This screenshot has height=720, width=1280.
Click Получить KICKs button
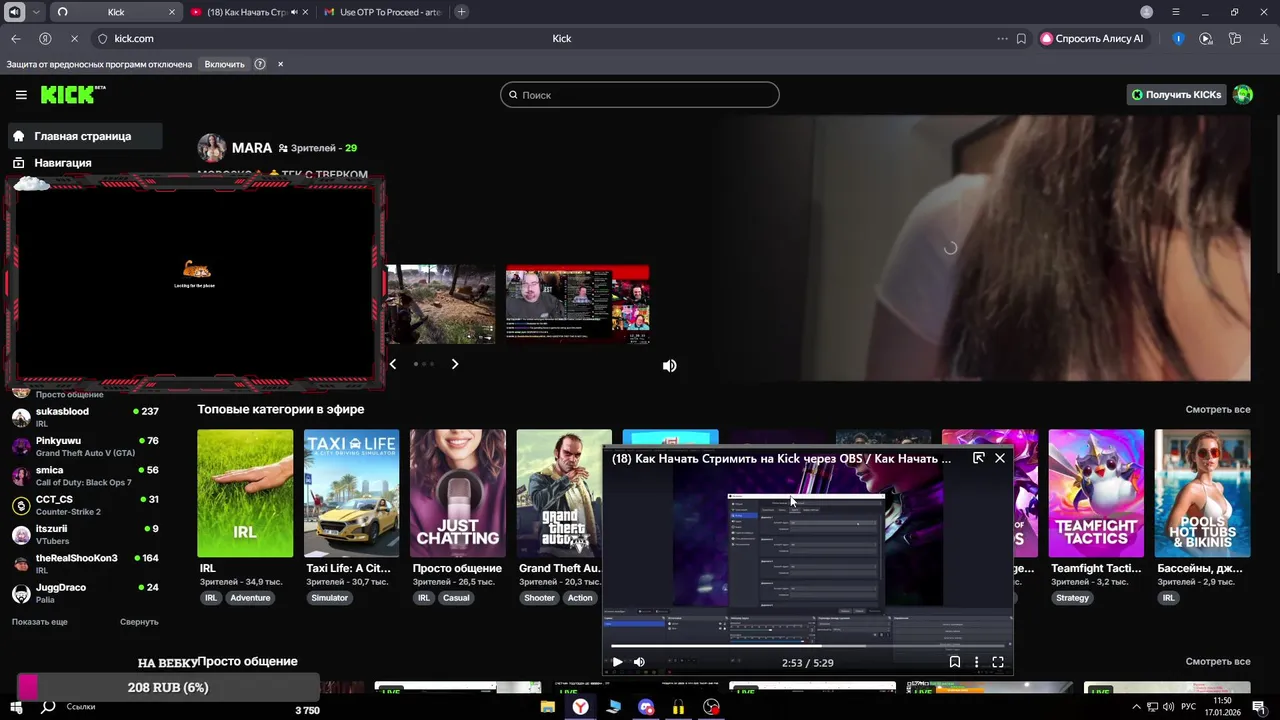tap(1176, 95)
